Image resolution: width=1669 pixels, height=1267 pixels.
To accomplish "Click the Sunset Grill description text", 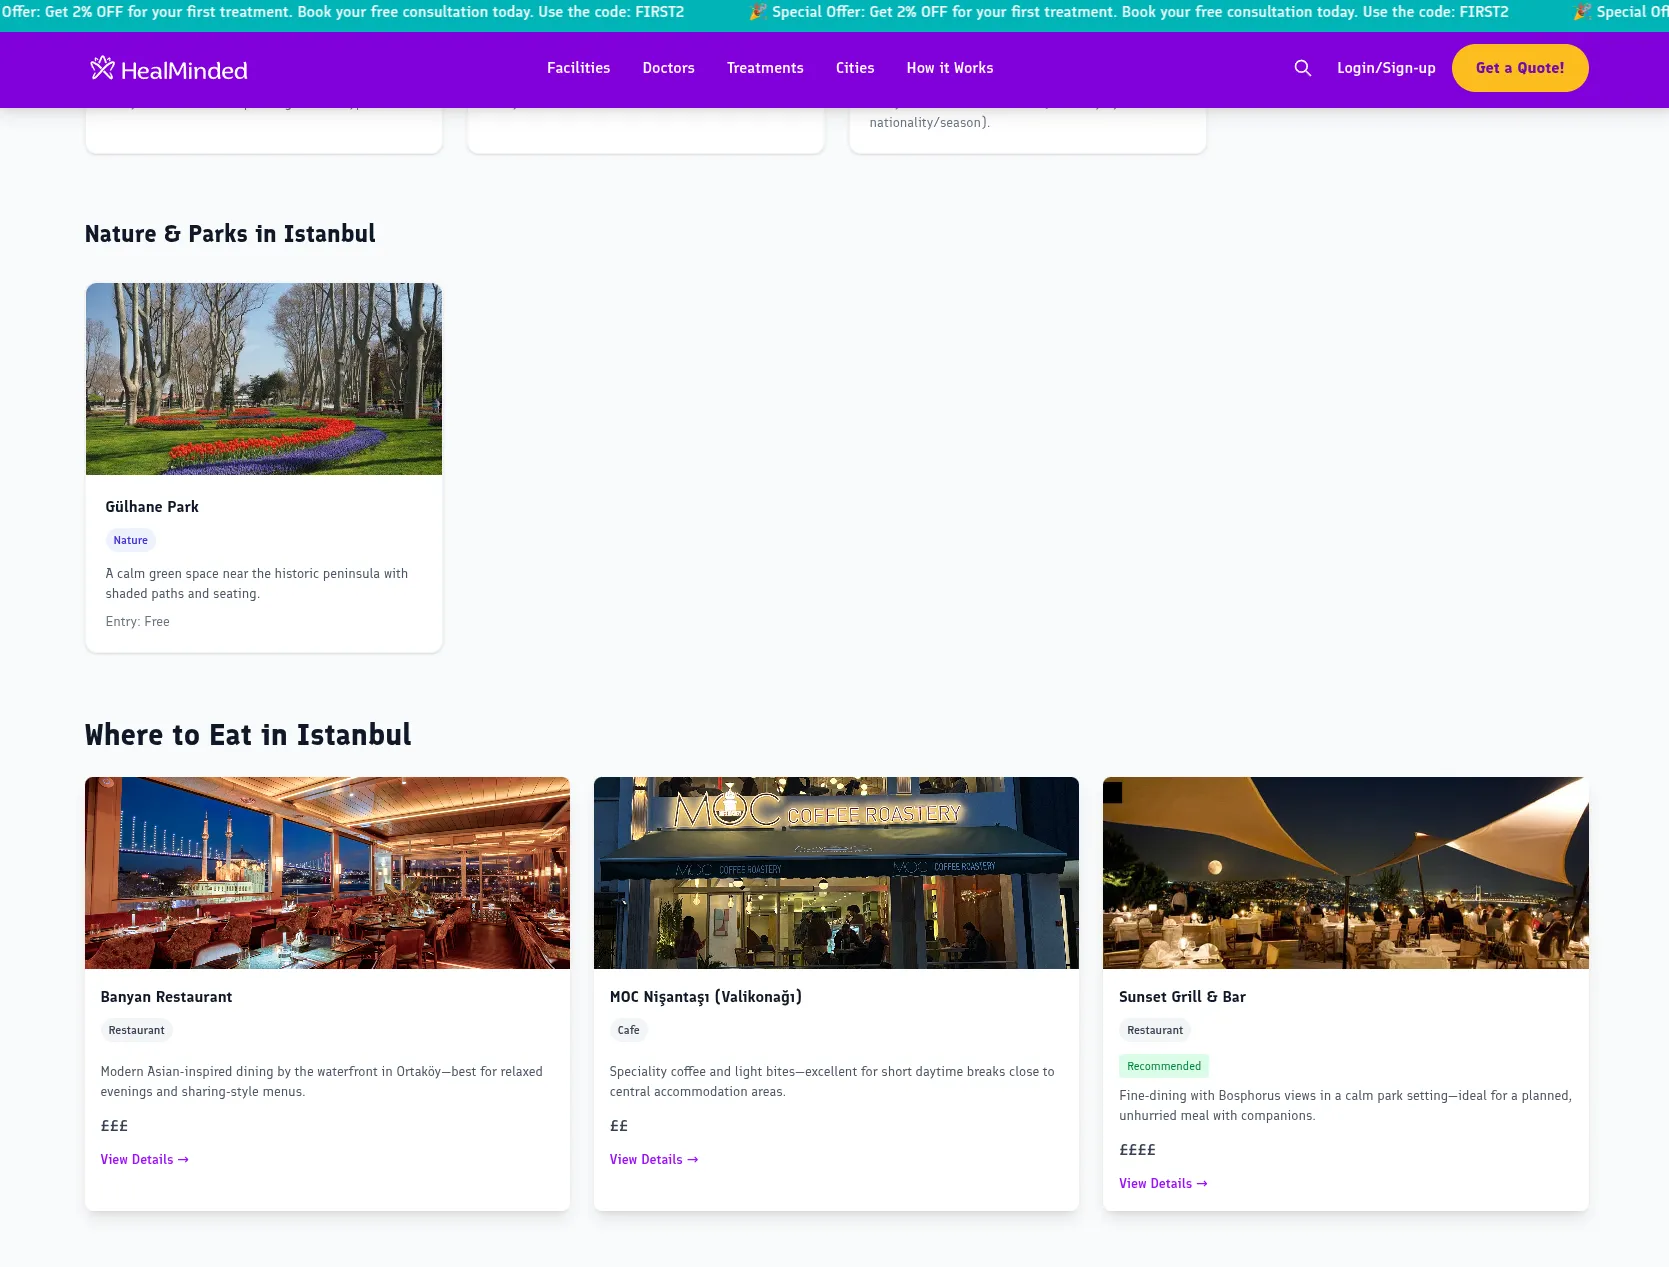I will pyautogui.click(x=1345, y=1106).
